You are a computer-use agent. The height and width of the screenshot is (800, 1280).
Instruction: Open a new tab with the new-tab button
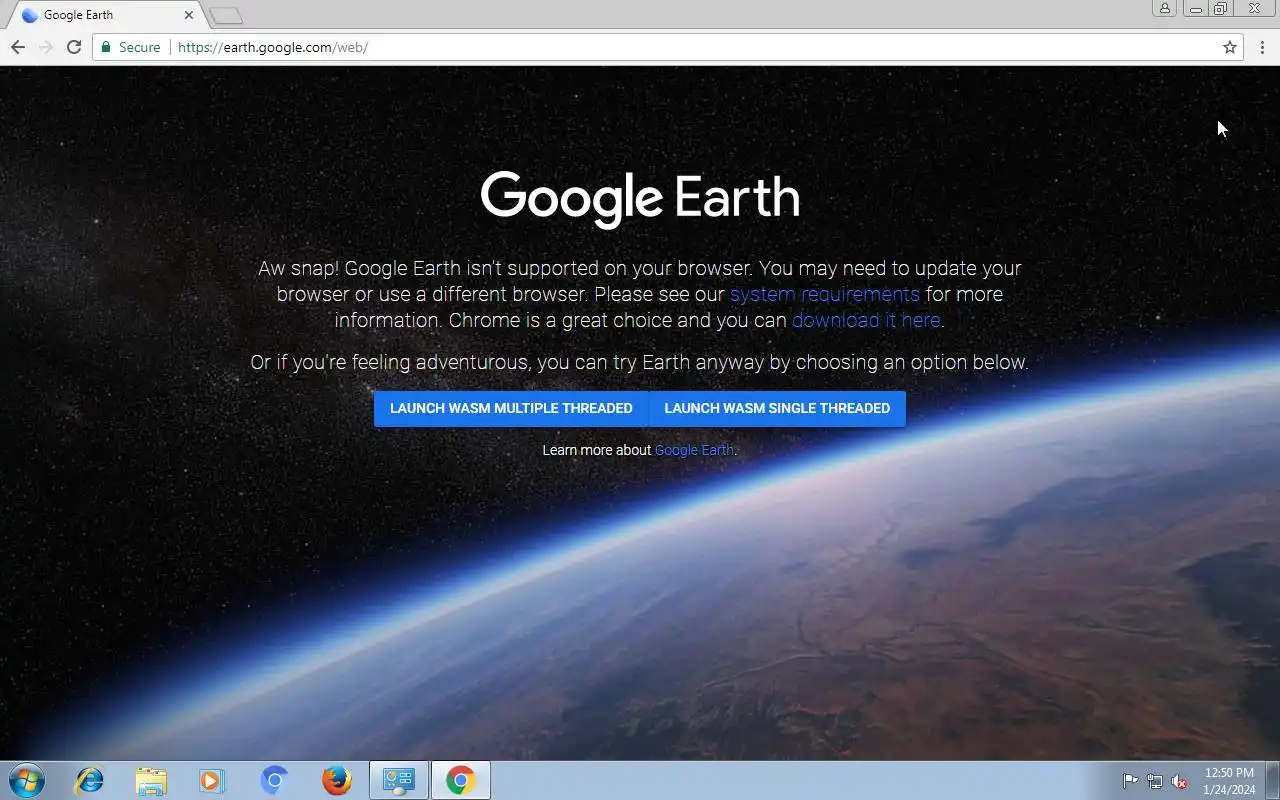pos(227,15)
